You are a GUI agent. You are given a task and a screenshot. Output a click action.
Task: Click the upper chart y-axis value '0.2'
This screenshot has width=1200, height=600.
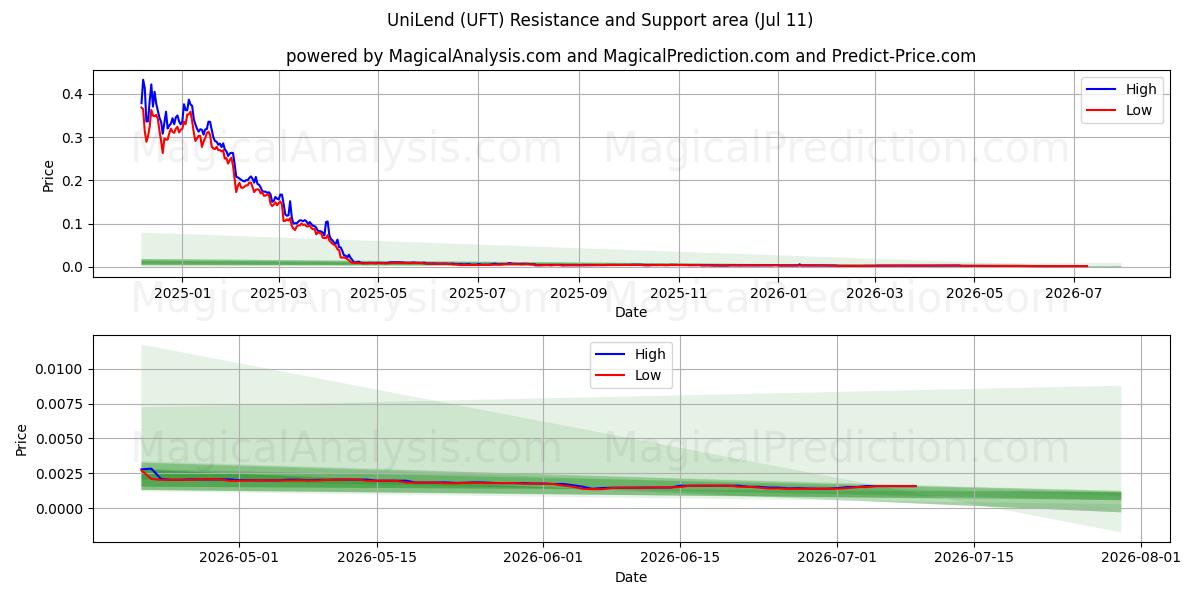click(75, 181)
